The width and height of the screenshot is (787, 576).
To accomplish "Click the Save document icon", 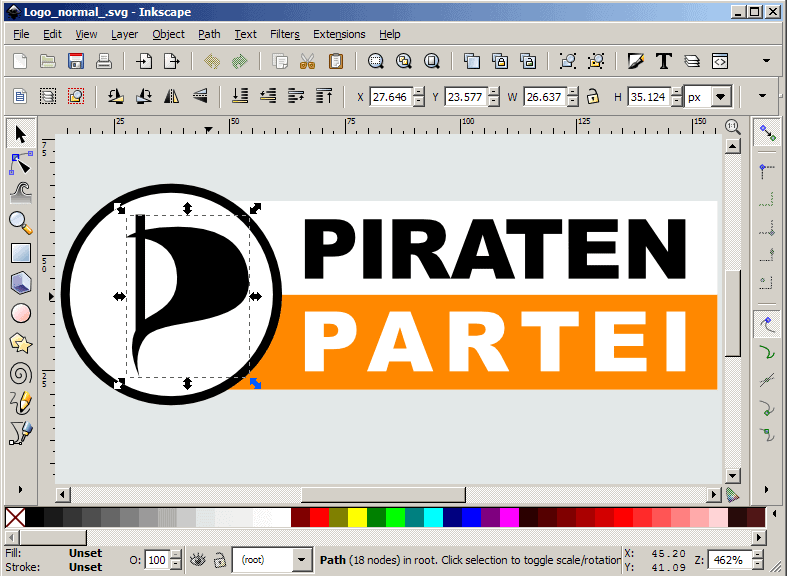I will 76,61.
